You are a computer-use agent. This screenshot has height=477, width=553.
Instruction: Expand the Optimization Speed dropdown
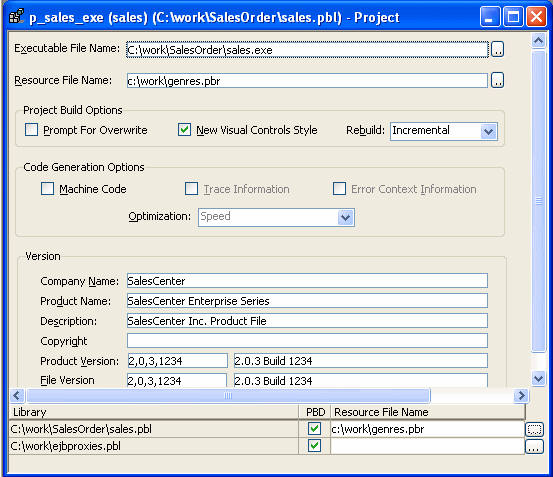click(346, 218)
